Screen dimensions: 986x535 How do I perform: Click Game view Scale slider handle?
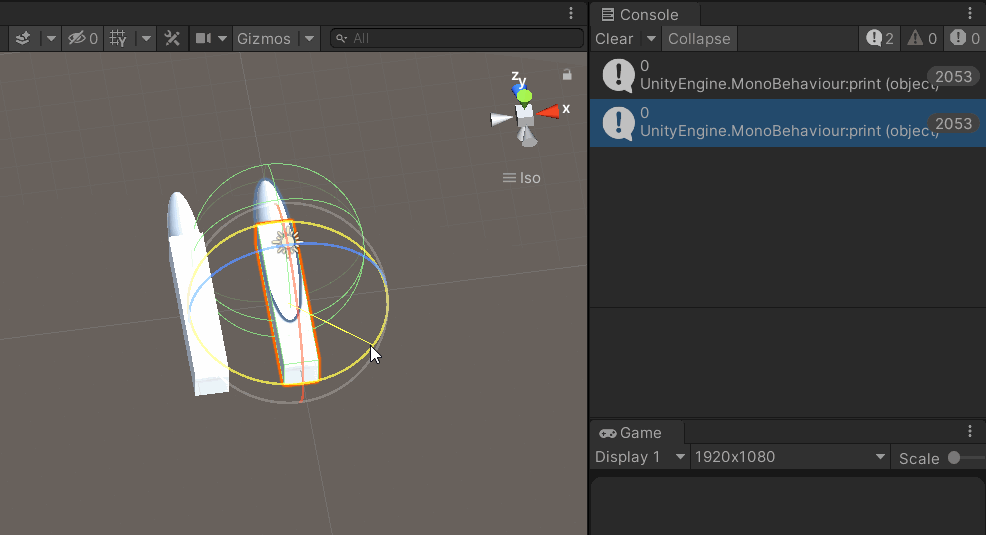954,458
